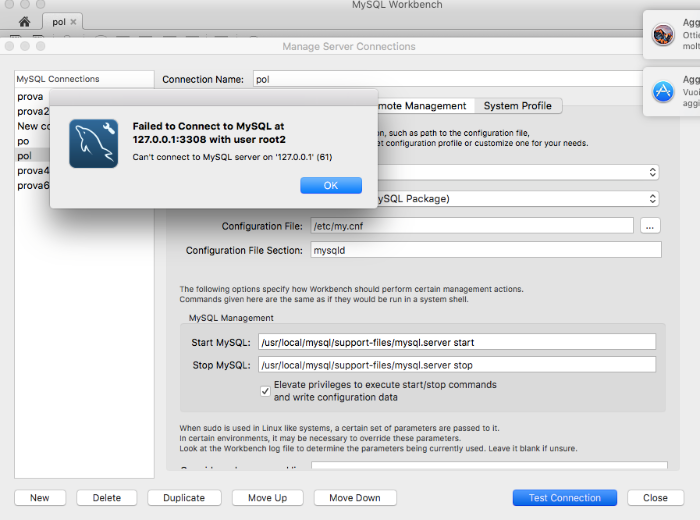The width and height of the screenshot is (700, 520).
Task: Toggle Elevate privileges checkbox
Action: click(265, 391)
